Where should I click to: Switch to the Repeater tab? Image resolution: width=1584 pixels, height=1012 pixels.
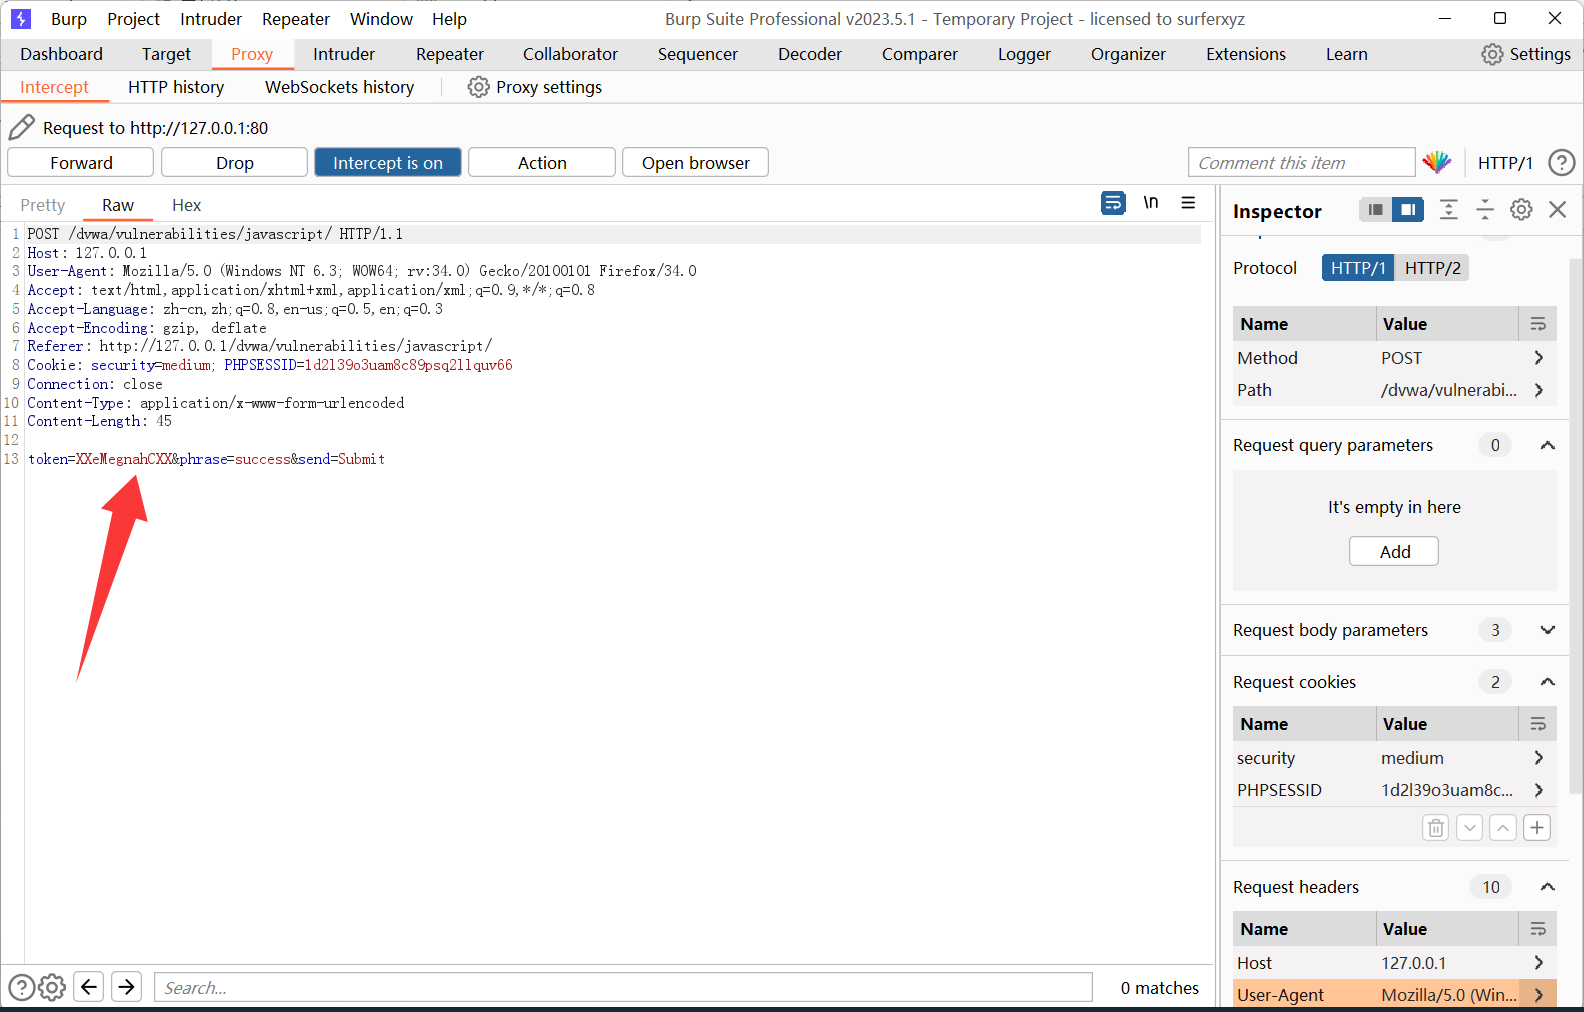450,54
